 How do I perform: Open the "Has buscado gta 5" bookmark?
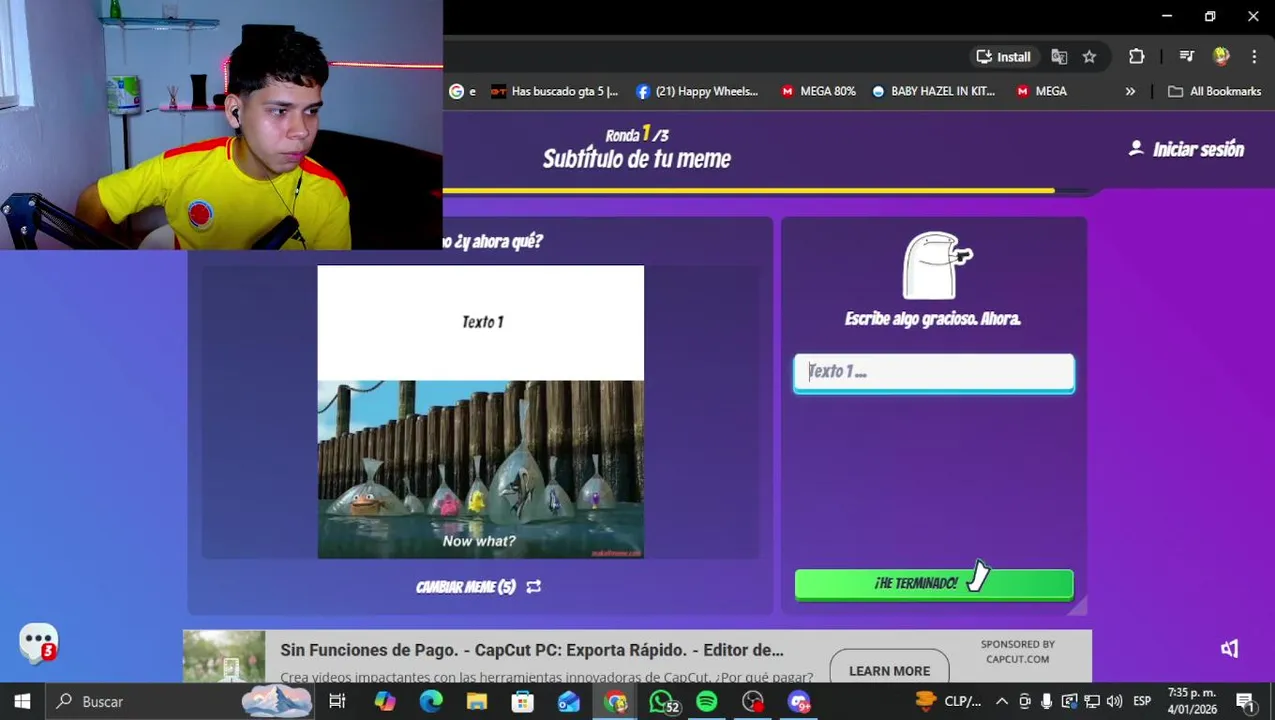[x=555, y=91]
